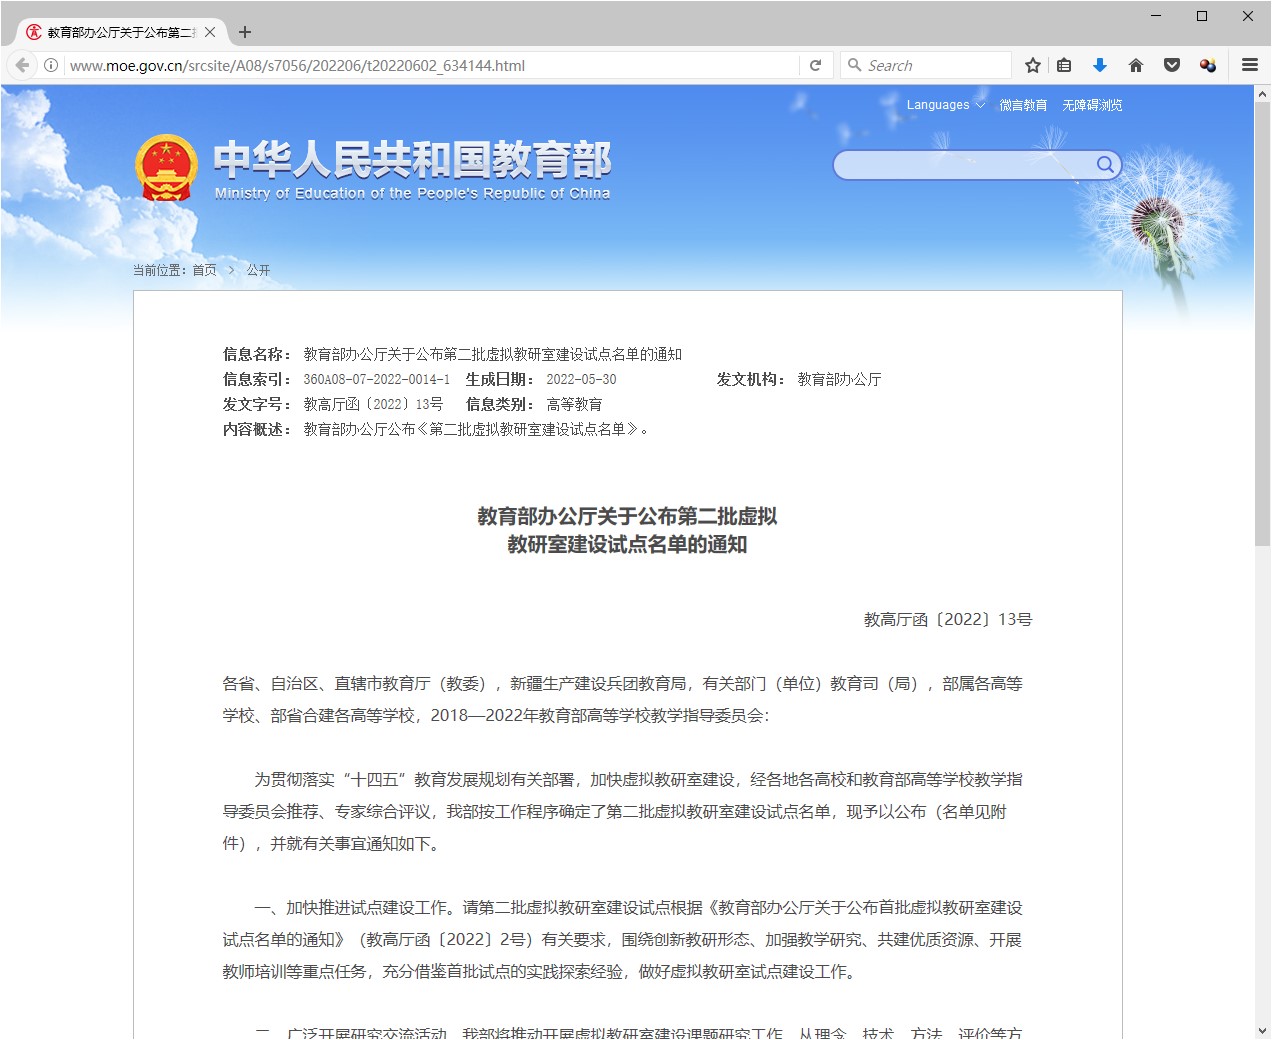Click the site search input field
This screenshot has height=1040, width=1272.
click(965, 165)
